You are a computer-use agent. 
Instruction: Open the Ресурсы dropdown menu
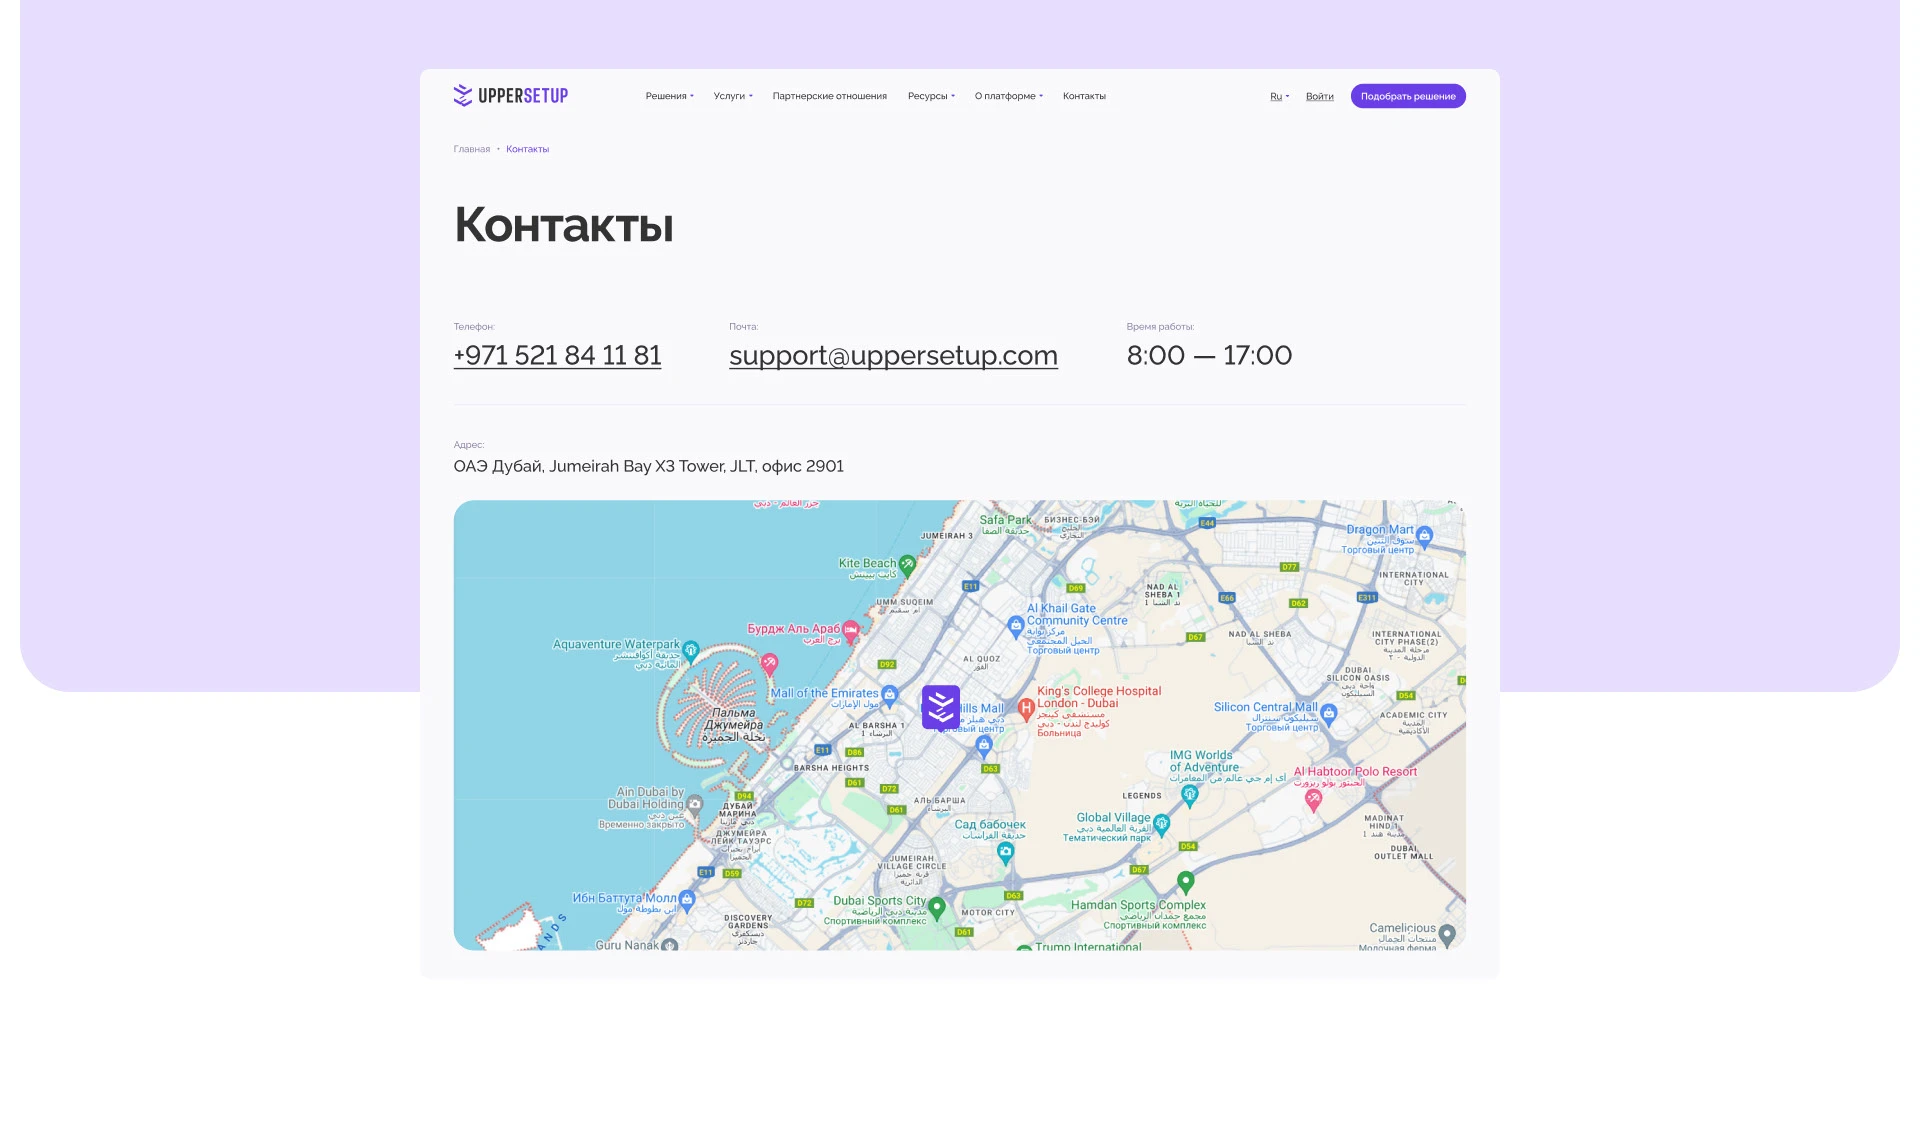tap(931, 96)
